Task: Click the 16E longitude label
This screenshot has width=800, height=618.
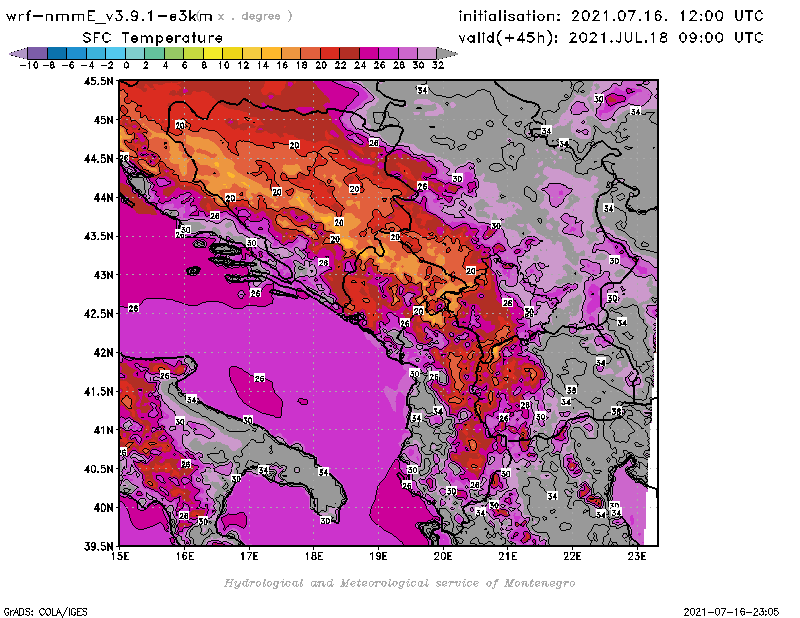Action: (185, 556)
